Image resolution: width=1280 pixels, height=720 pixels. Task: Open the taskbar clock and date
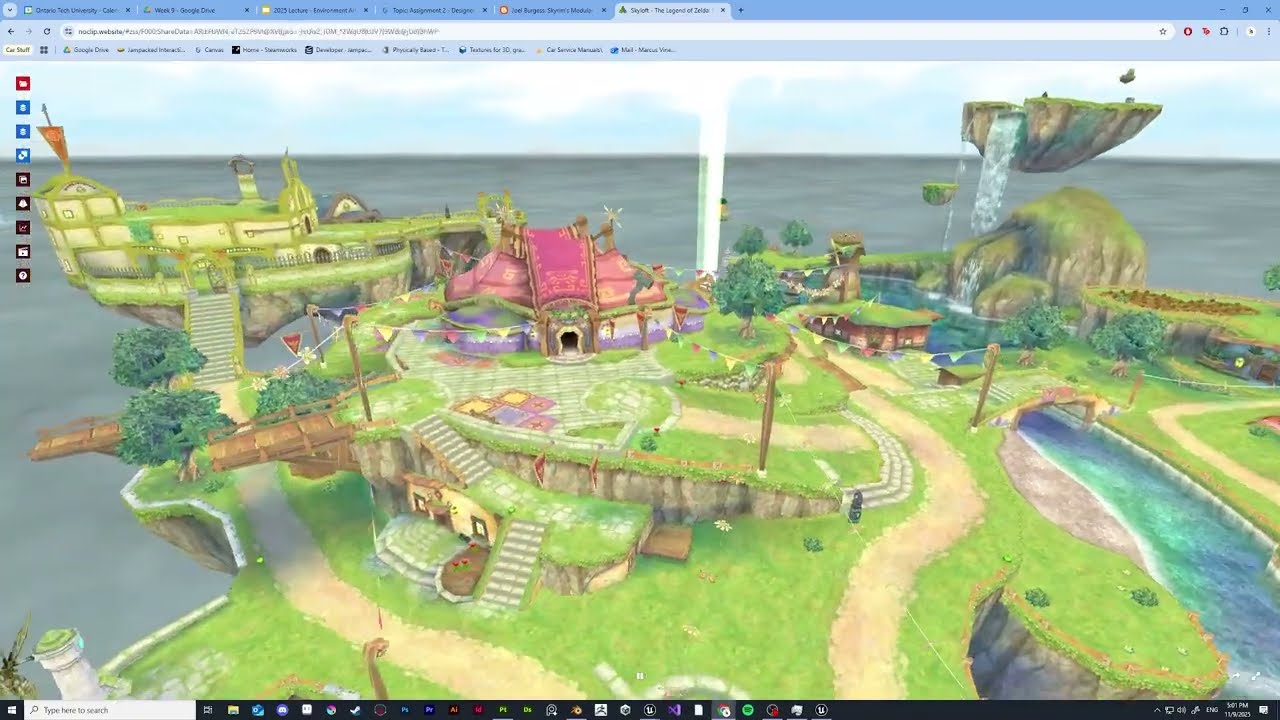[x=1237, y=710]
